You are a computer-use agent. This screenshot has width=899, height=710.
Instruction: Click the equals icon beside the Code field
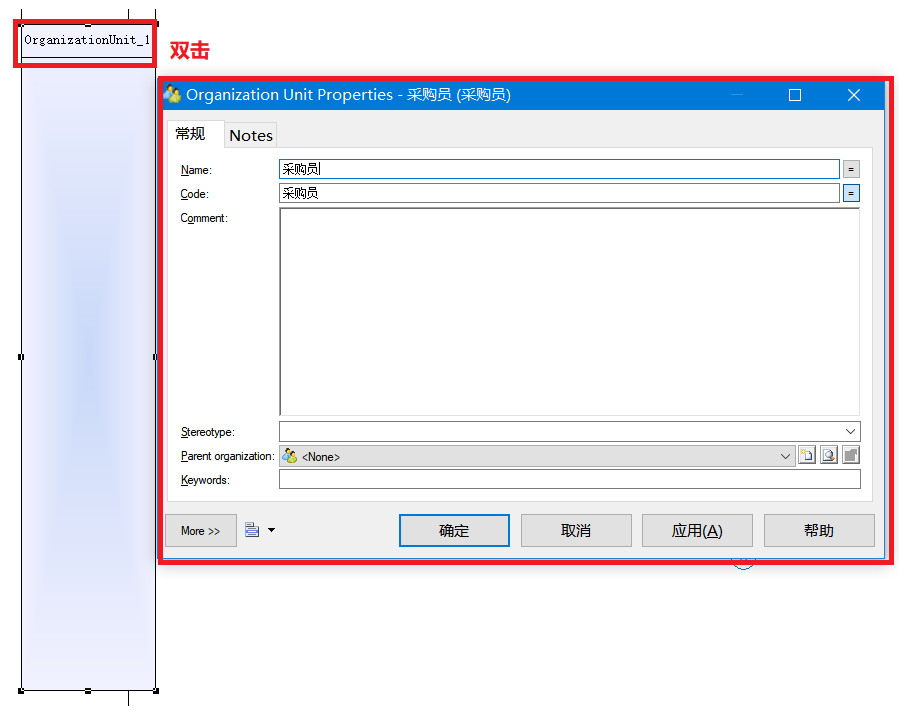pos(851,192)
